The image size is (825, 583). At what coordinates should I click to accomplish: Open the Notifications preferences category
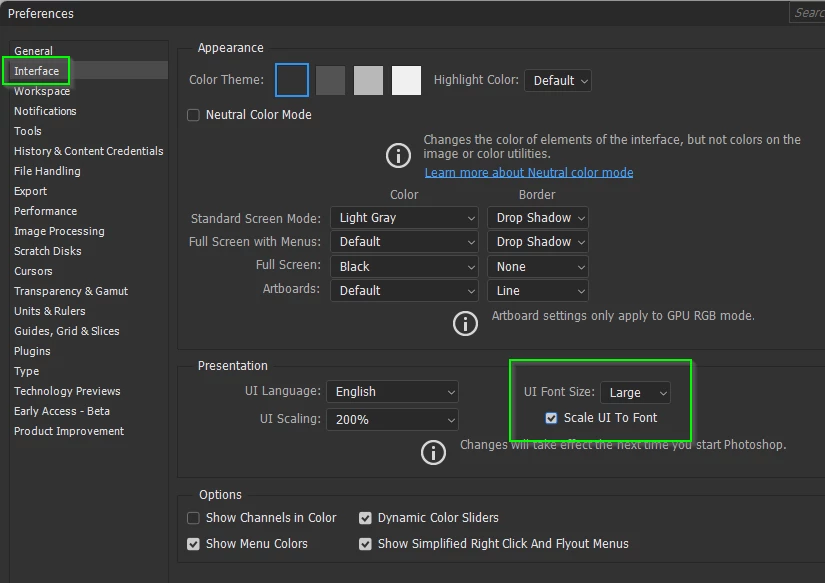pyautogui.click(x=45, y=111)
